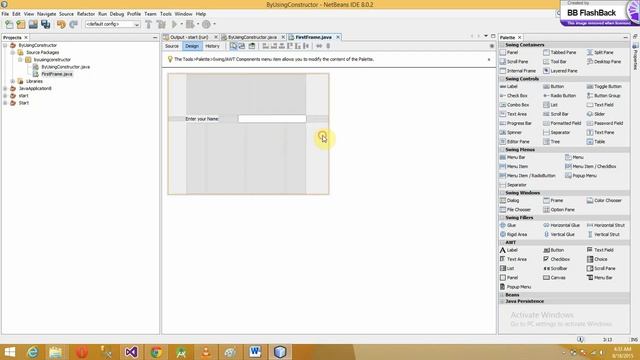The image size is (640, 360).
Task: Click the name text field in the form
Action: click(x=272, y=119)
